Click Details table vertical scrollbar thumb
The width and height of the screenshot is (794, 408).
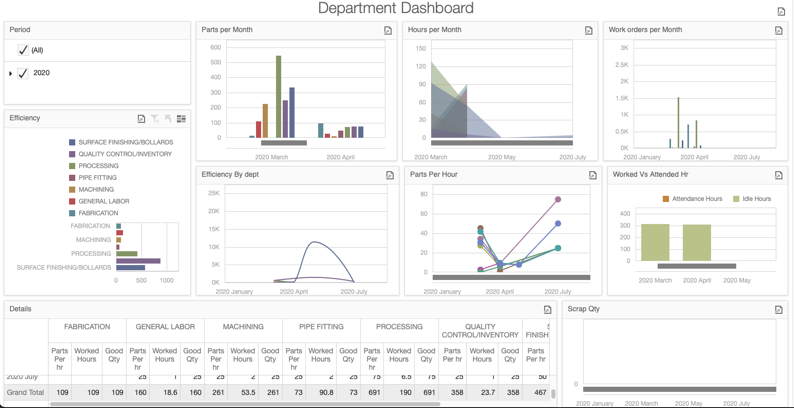click(553, 394)
